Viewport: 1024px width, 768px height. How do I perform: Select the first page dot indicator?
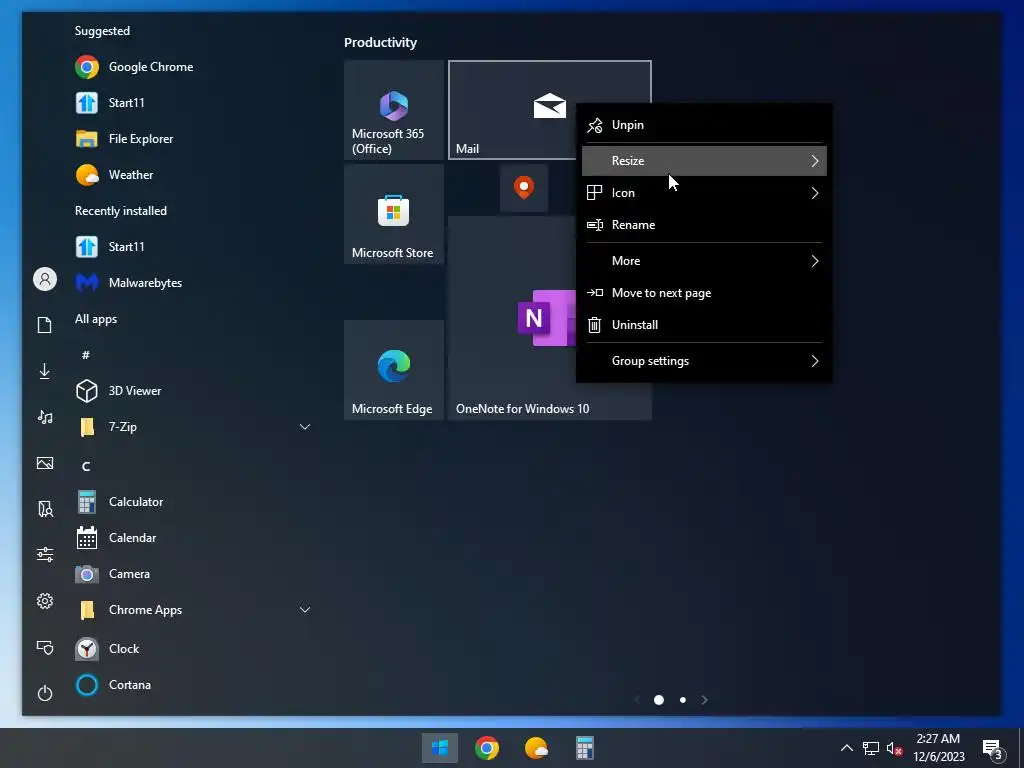(659, 700)
